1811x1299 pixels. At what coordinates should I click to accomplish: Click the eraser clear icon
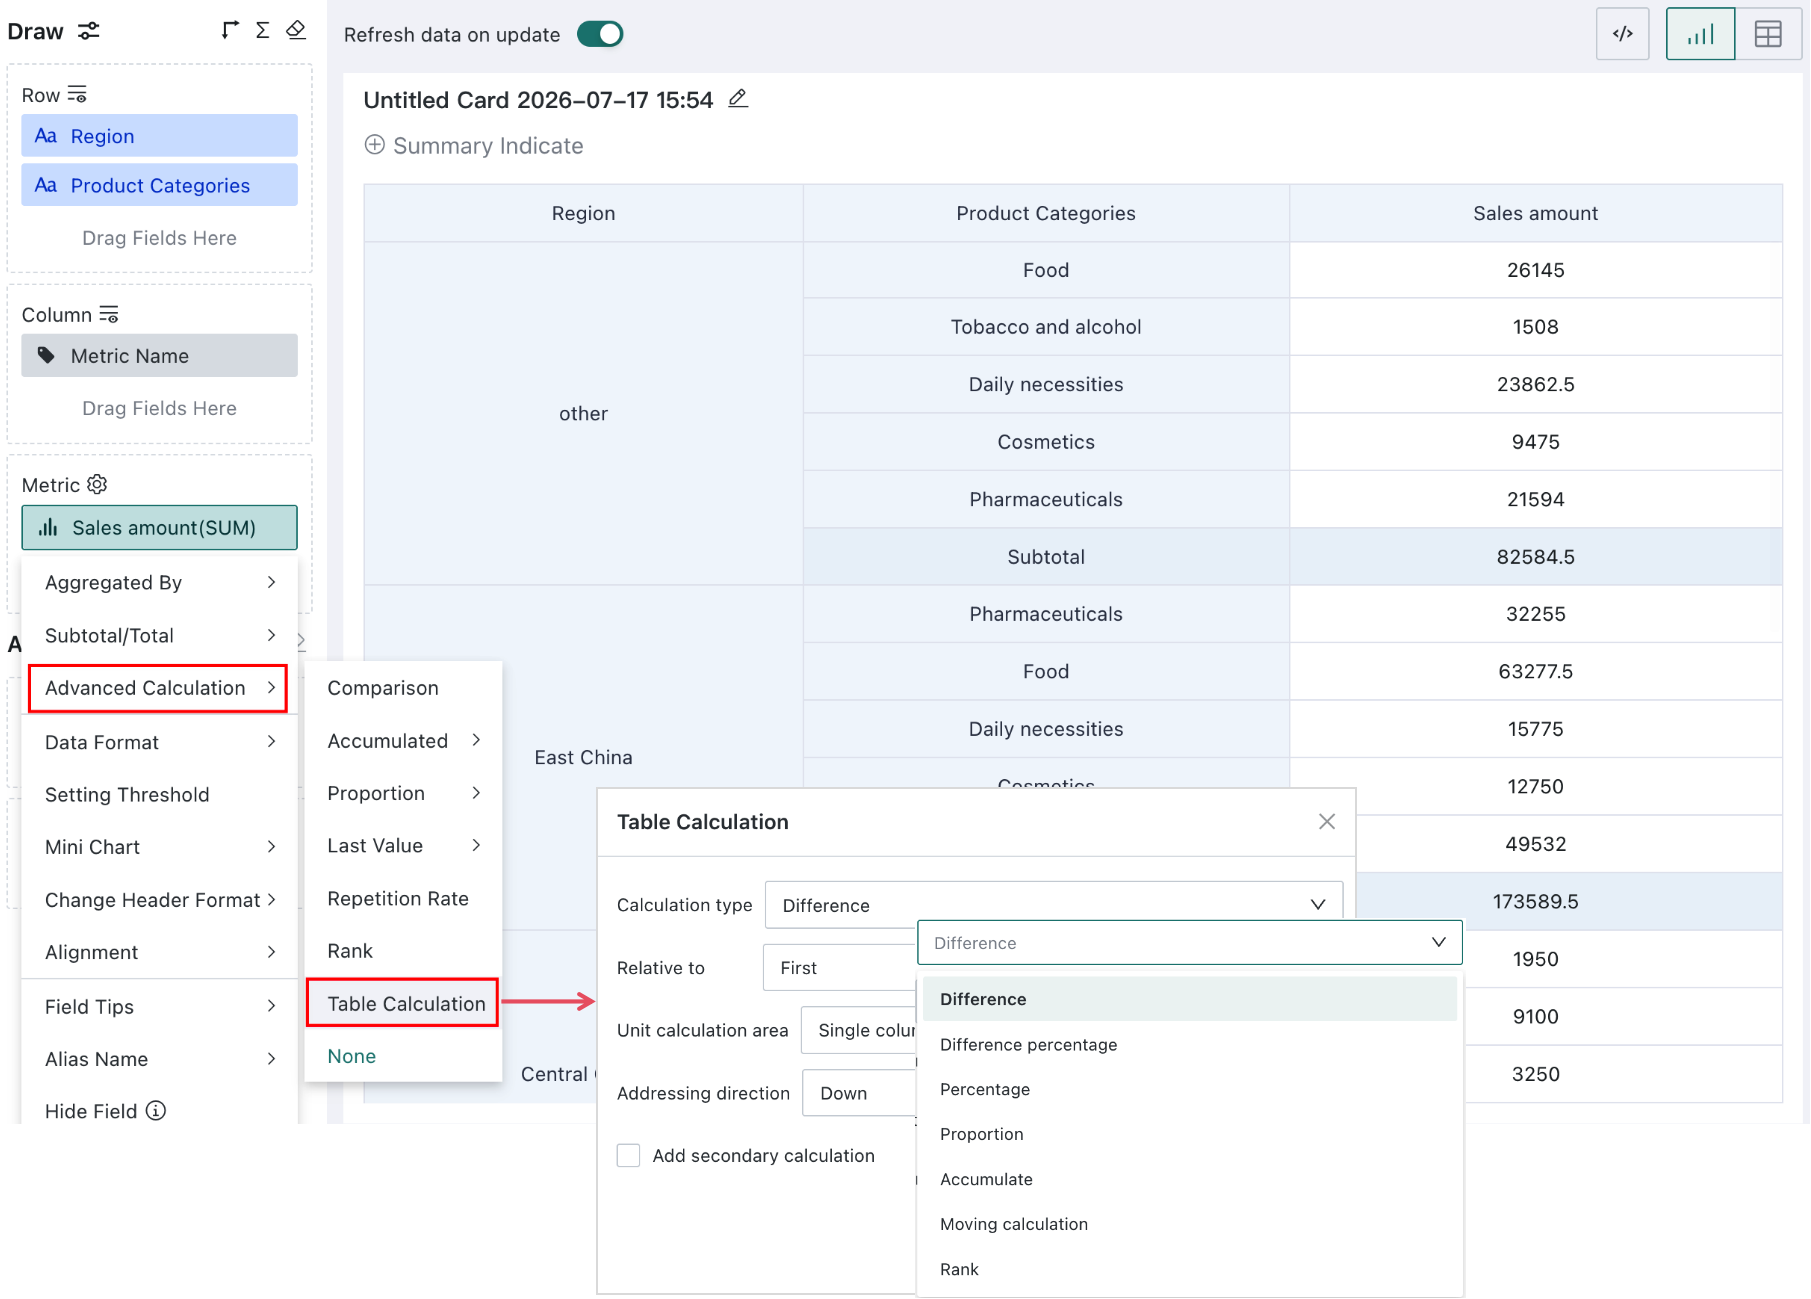click(x=296, y=30)
